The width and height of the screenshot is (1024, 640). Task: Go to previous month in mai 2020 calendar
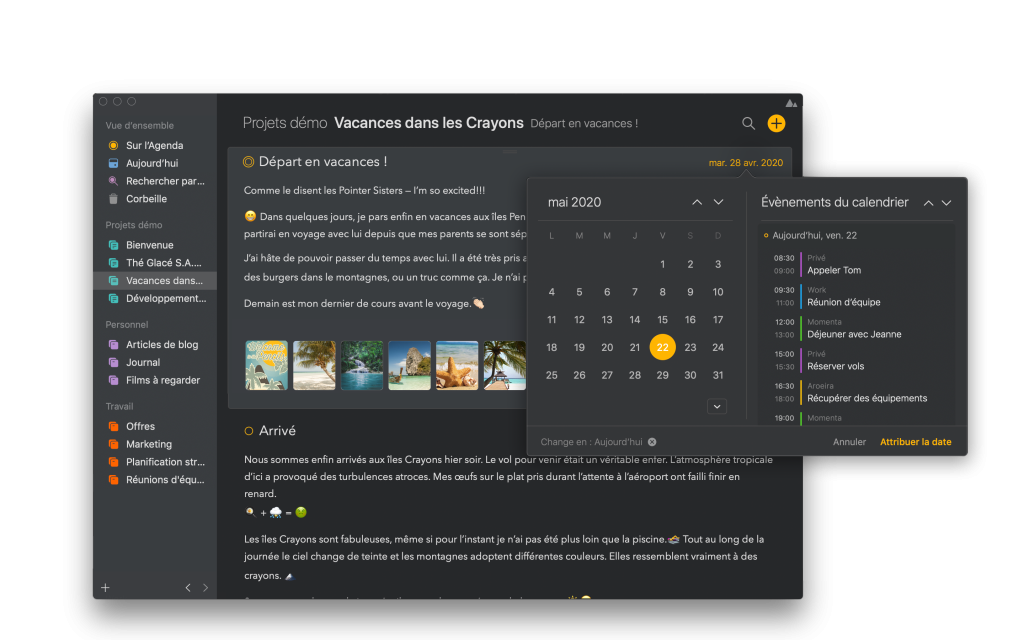point(697,203)
